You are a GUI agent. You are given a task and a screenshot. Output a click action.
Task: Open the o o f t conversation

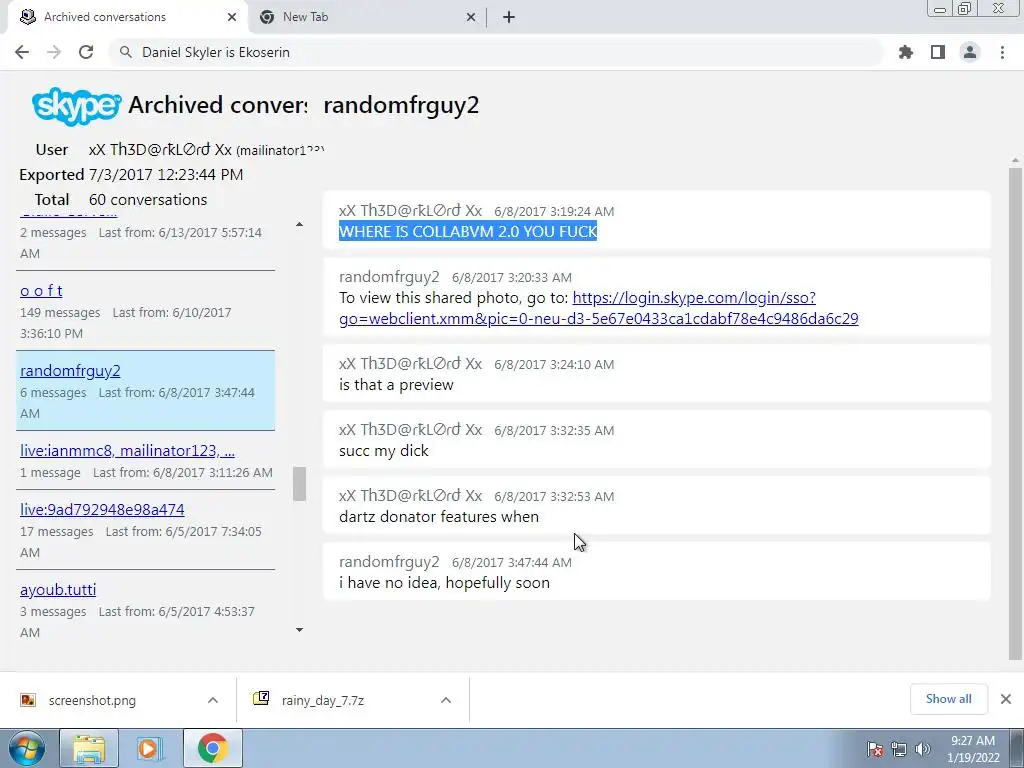pos(41,291)
